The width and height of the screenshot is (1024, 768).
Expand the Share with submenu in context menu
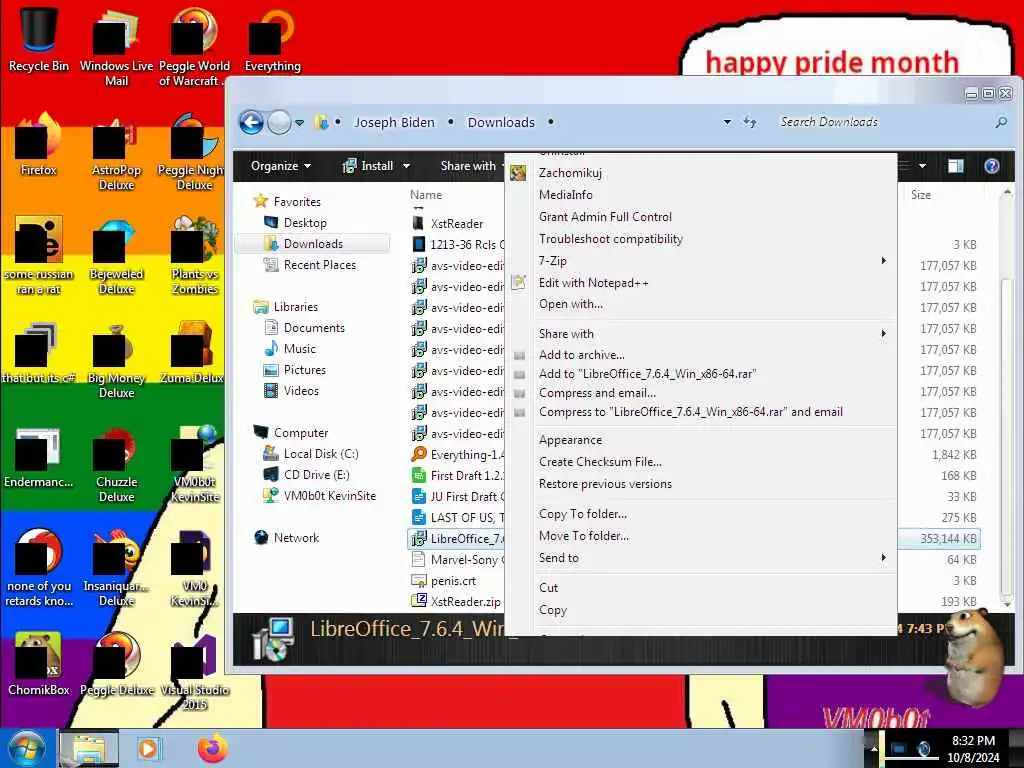[715, 334]
